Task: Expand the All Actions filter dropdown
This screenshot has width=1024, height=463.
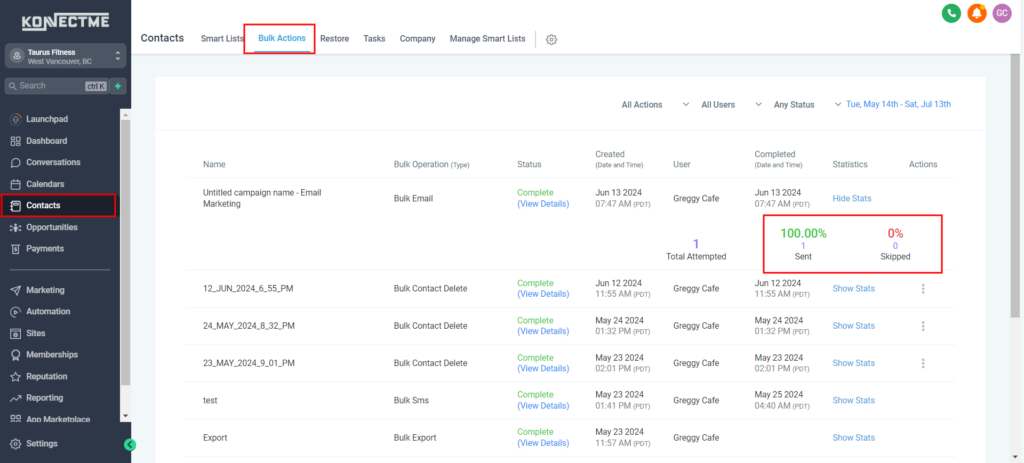Action: click(655, 104)
